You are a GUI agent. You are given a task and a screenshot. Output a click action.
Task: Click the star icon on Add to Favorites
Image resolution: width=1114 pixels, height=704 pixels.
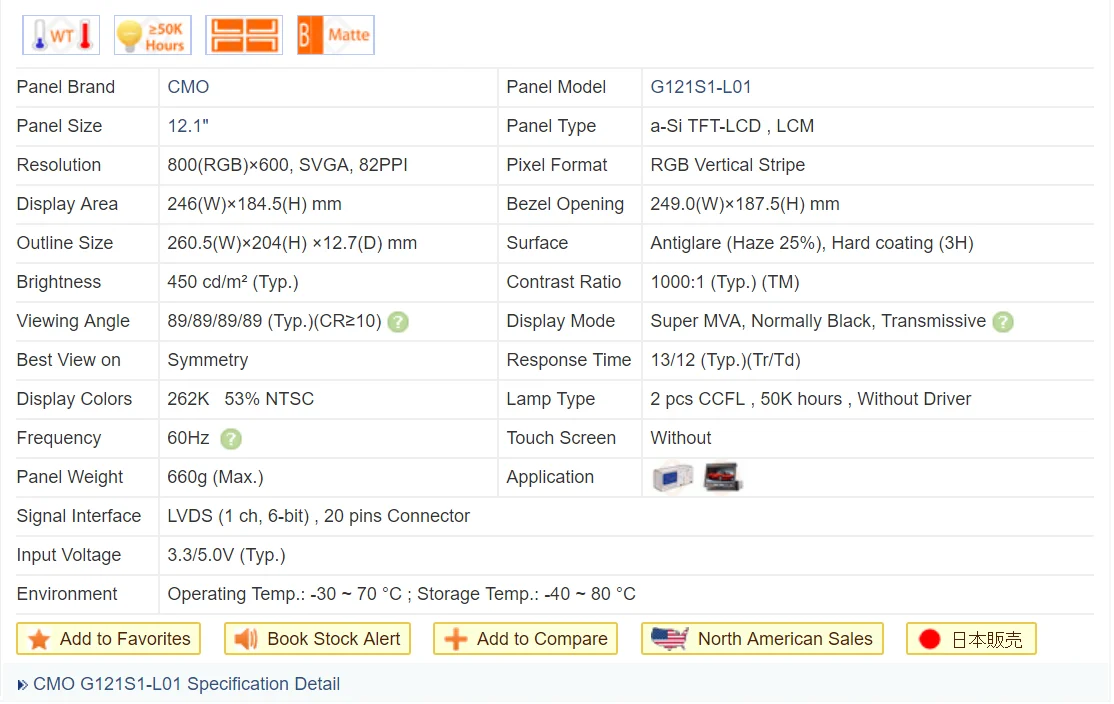click(x=39, y=639)
